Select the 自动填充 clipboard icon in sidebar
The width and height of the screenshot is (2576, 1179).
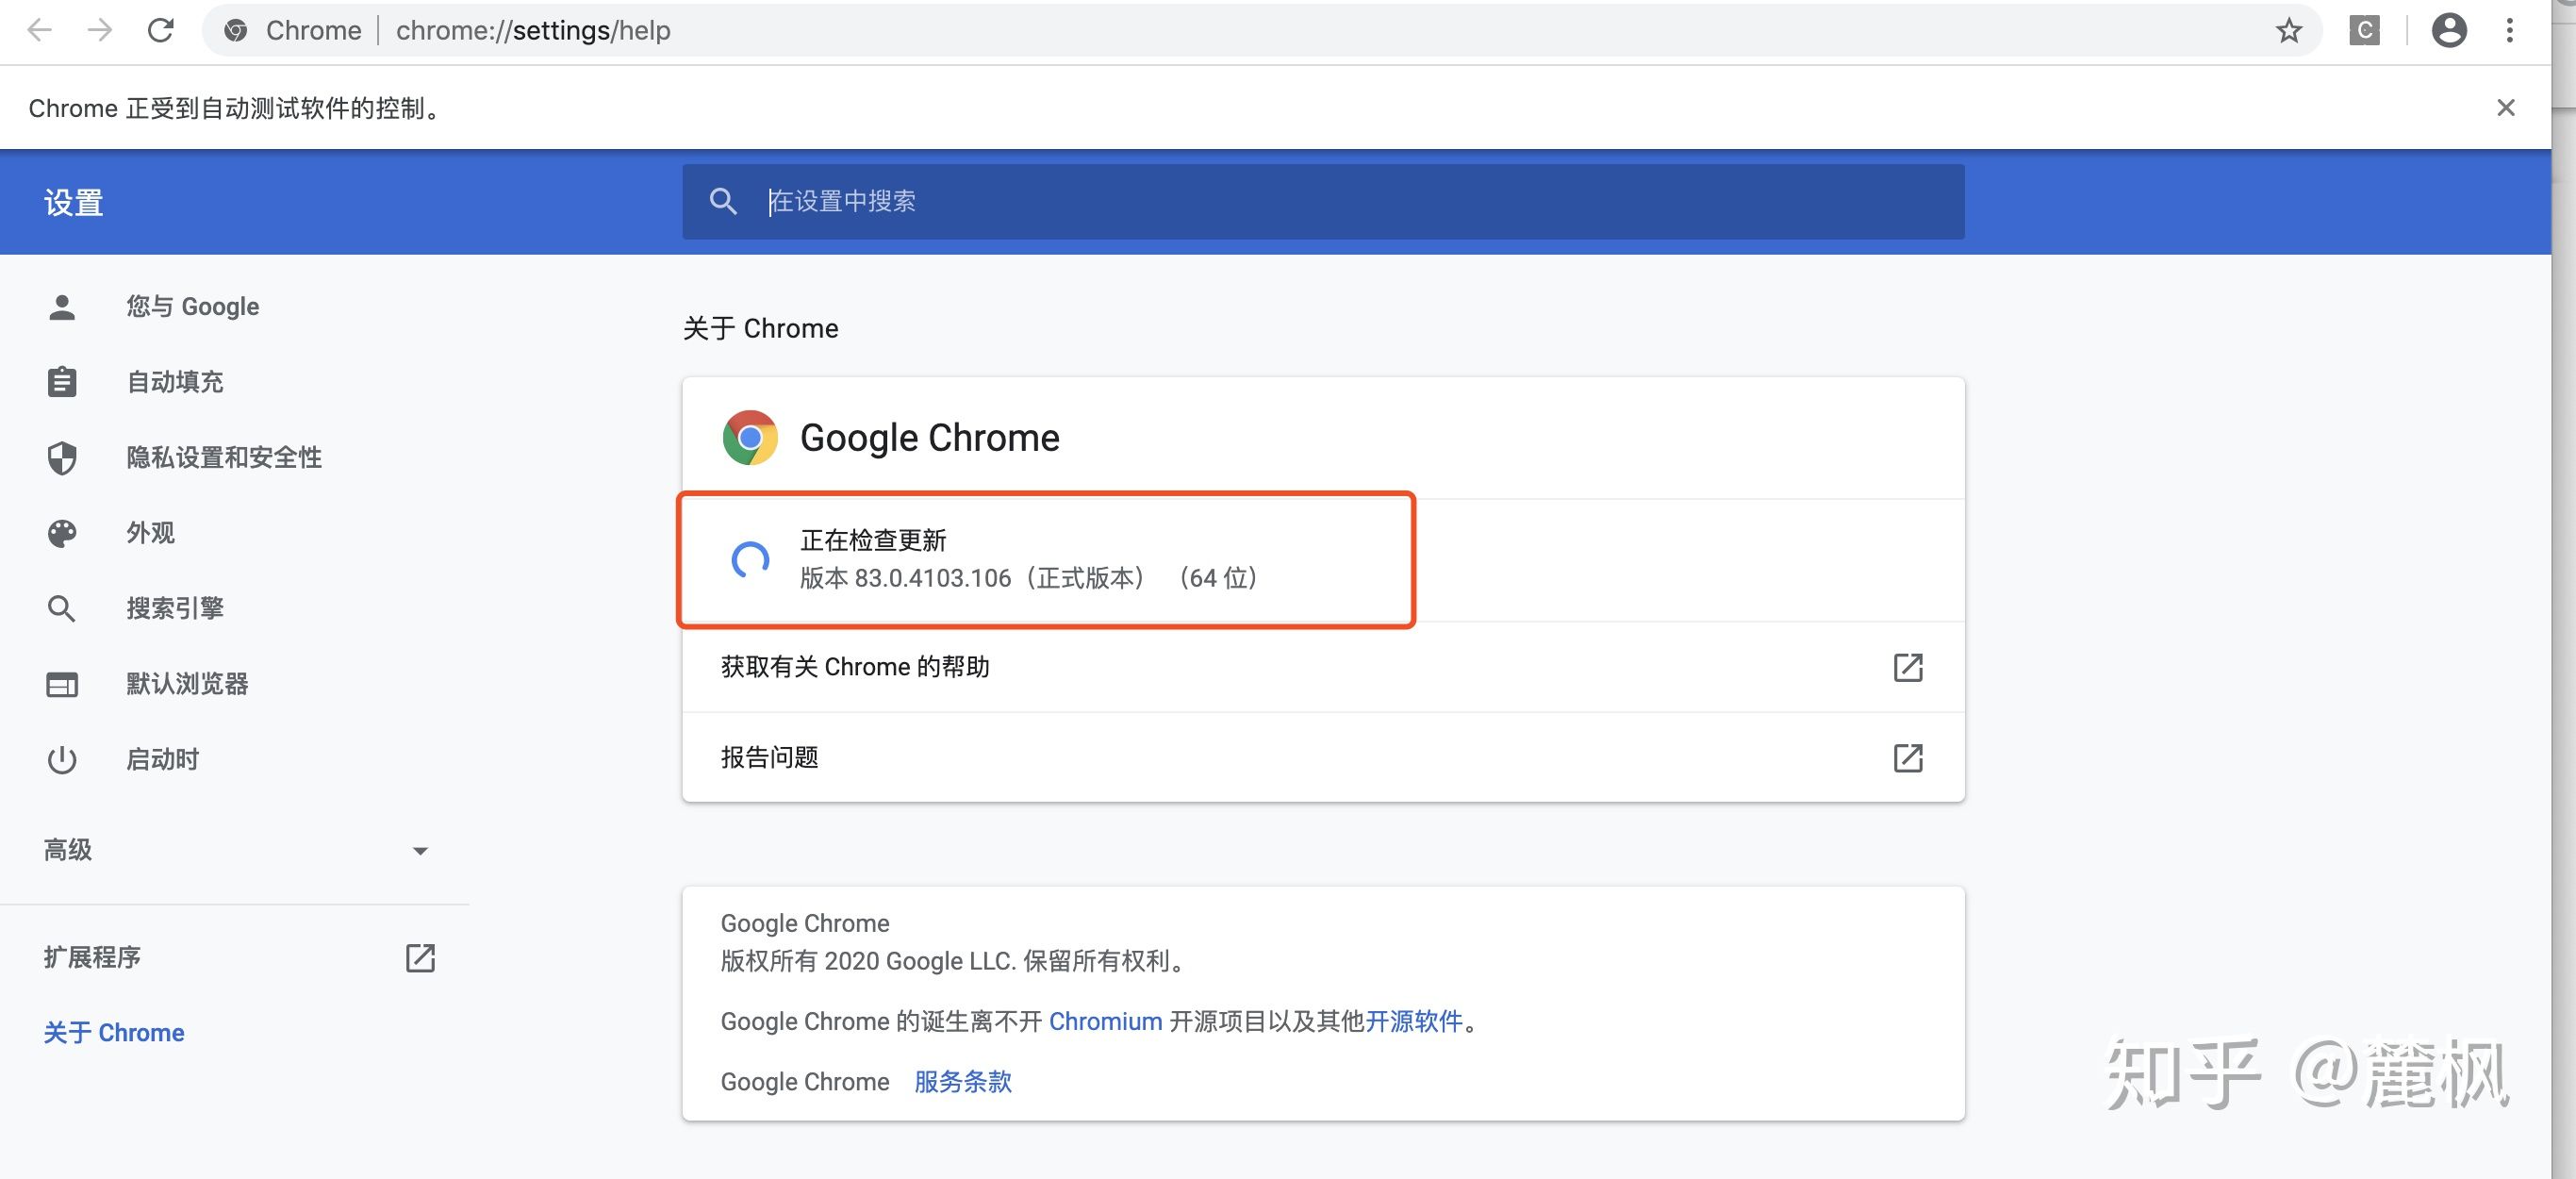pyautogui.click(x=62, y=381)
